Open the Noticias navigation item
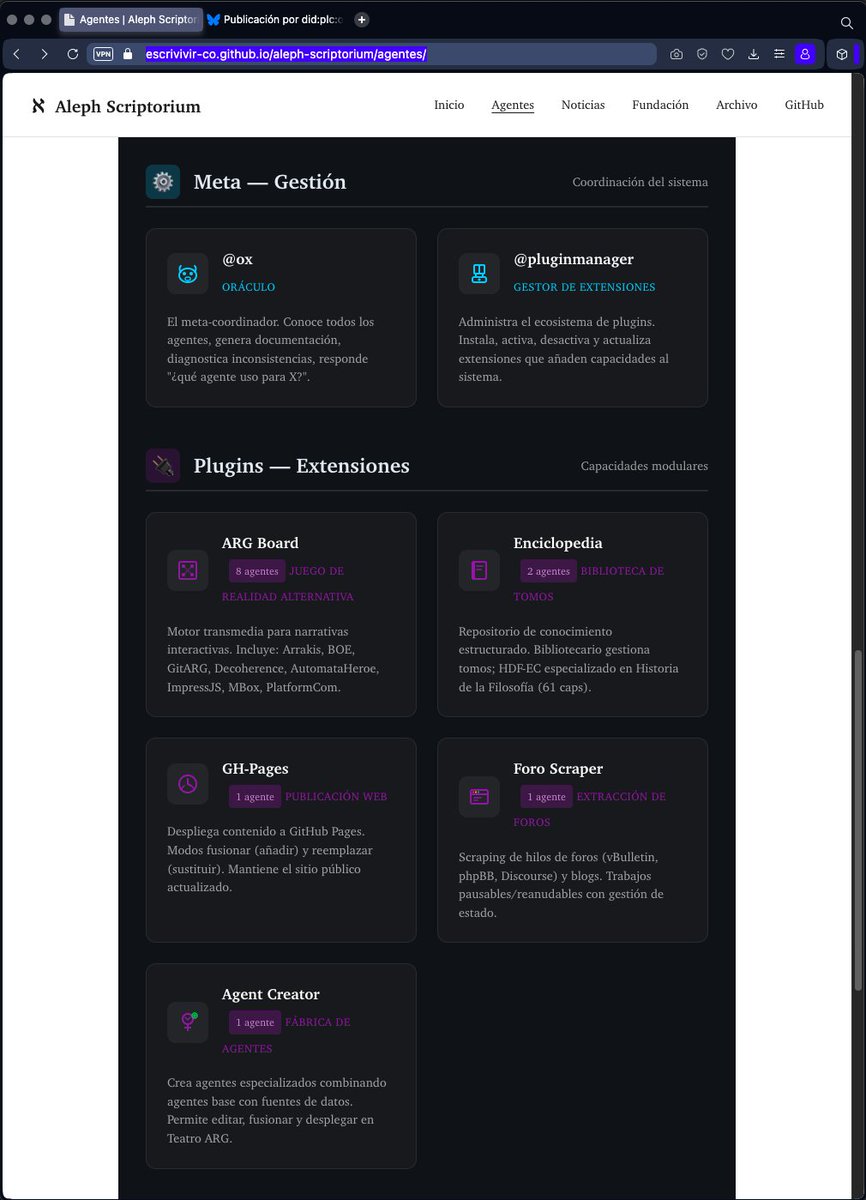866x1200 pixels. (x=583, y=105)
